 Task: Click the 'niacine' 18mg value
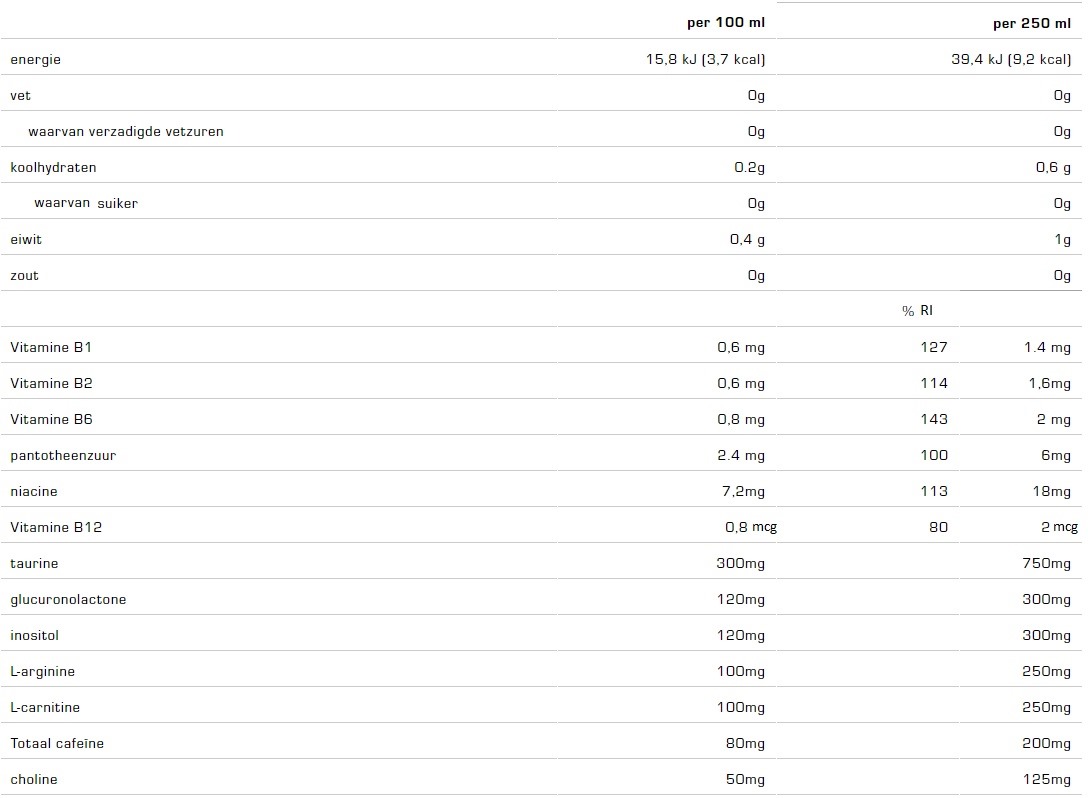coord(1051,491)
